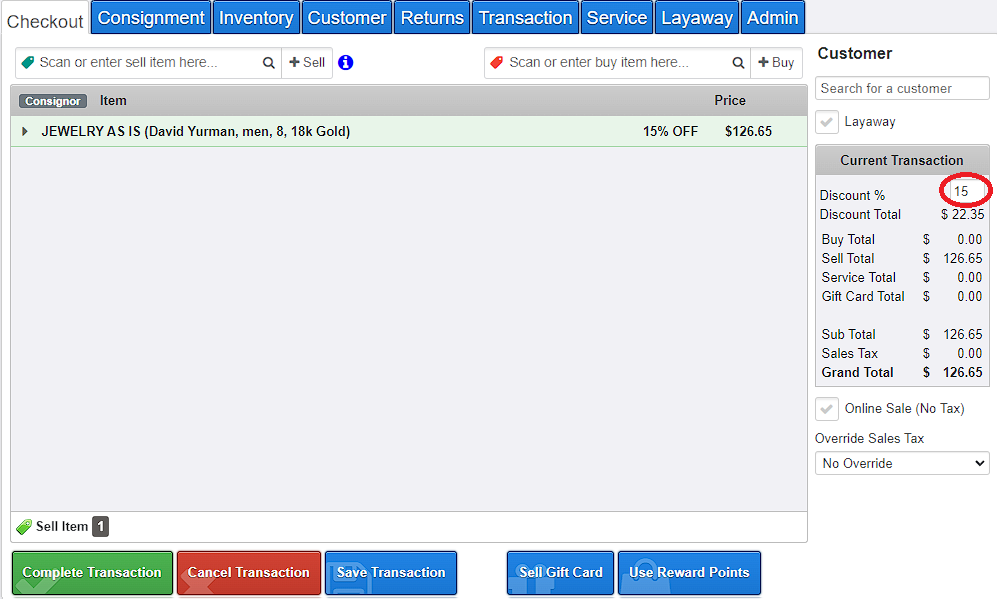Image resolution: width=997 pixels, height=599 pixels.
Task: Toggle the Consignor badge in header
Action: 53,101
